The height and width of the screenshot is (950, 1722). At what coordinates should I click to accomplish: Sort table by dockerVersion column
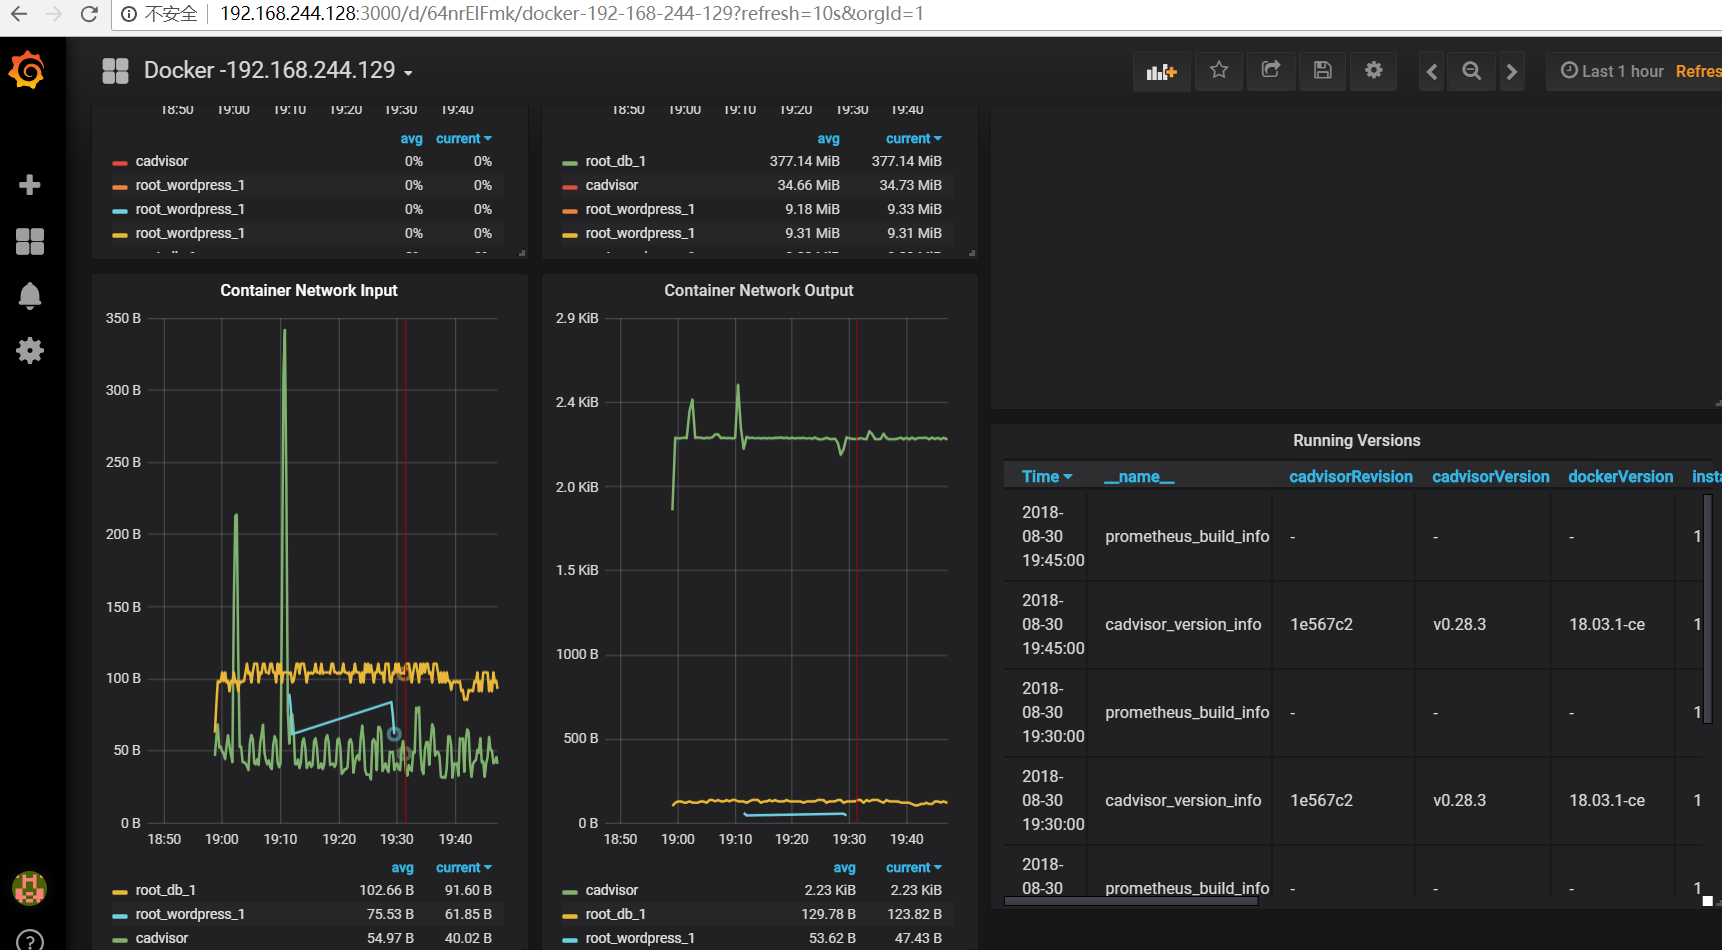[x=1620, y=477]
